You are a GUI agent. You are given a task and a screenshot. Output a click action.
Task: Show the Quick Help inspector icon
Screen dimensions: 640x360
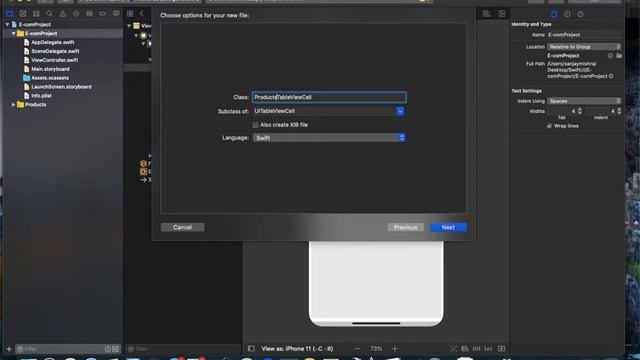click(x=580, y=14)
